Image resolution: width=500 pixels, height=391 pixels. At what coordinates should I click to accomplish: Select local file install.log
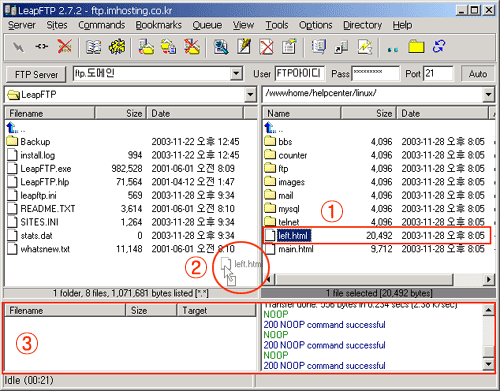tap(31, 155)
